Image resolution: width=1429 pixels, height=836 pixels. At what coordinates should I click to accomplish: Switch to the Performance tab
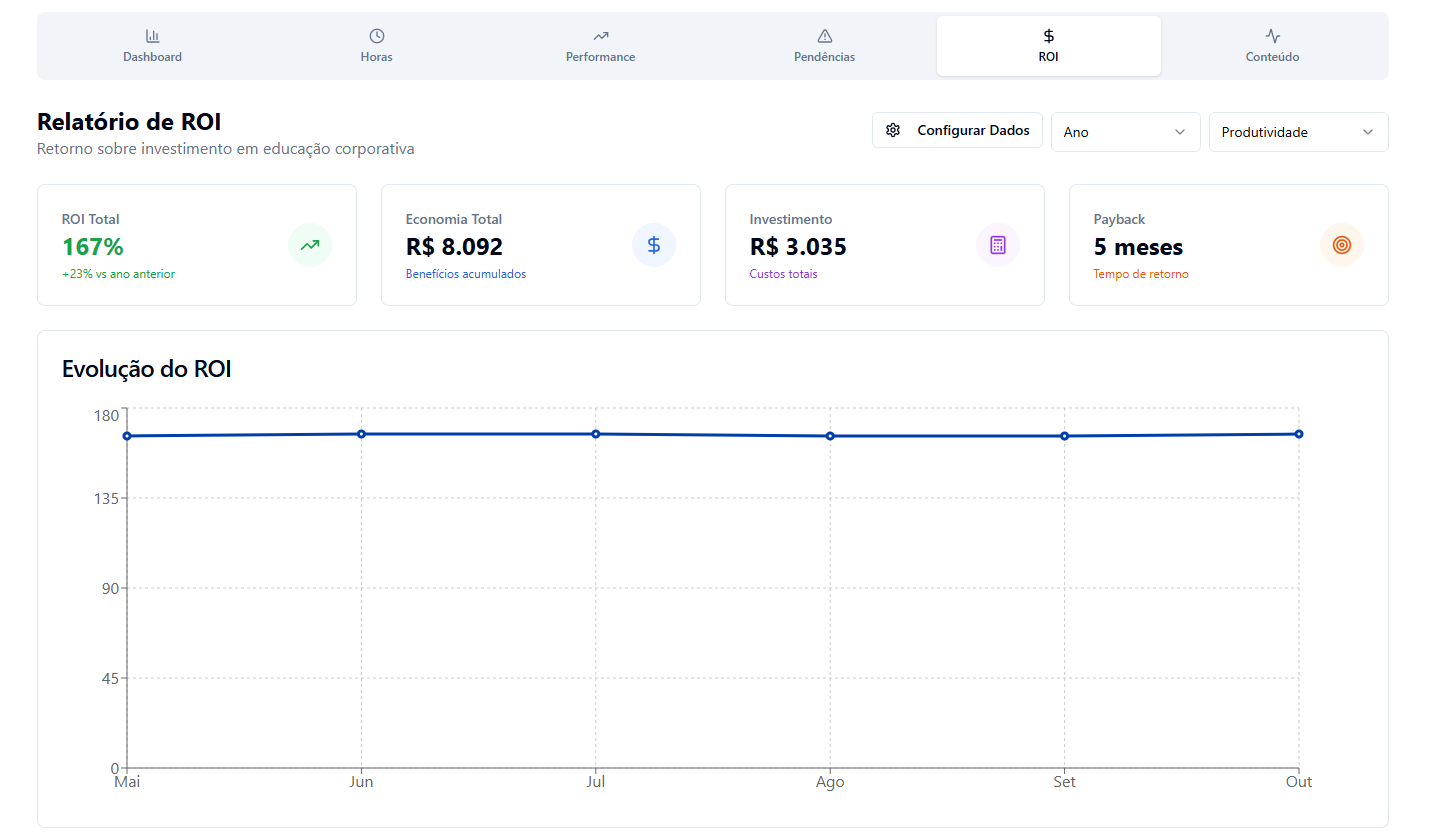(x=600, y=46)
